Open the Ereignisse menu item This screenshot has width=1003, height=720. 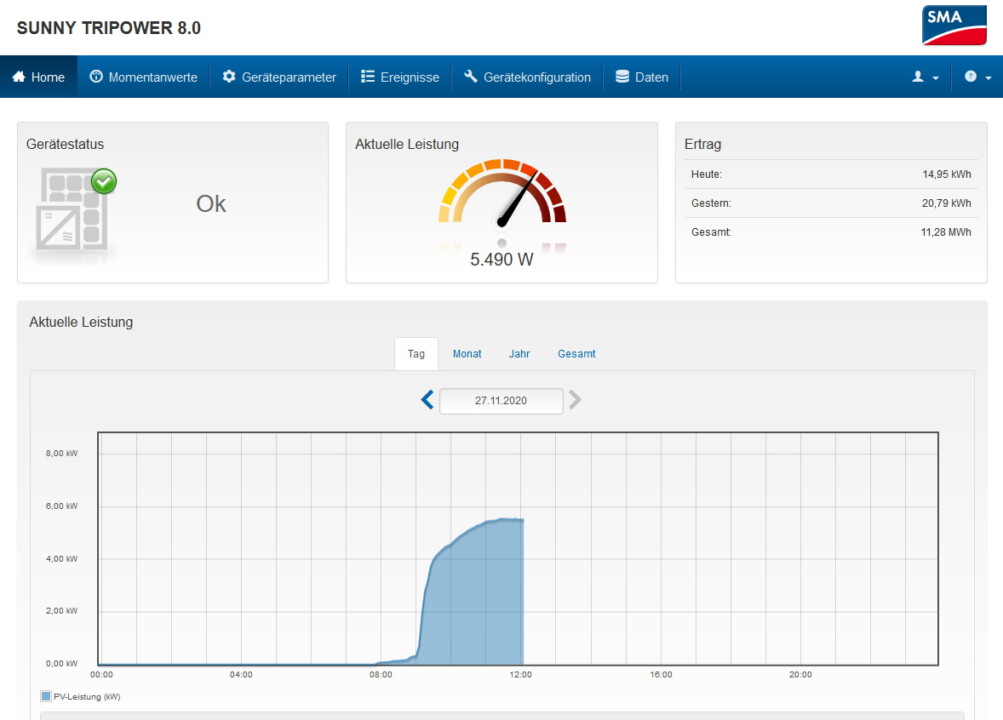[400, 77]
